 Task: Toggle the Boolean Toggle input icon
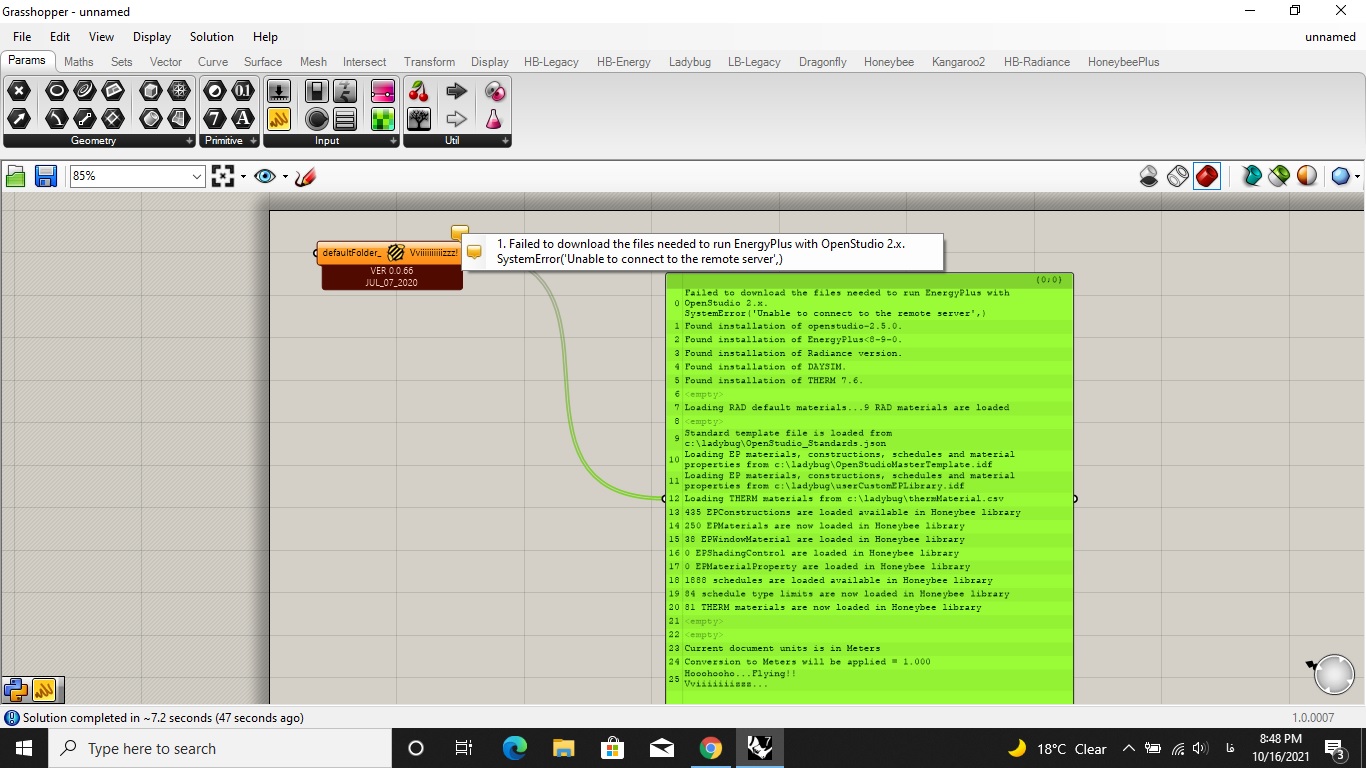[317, 91]
